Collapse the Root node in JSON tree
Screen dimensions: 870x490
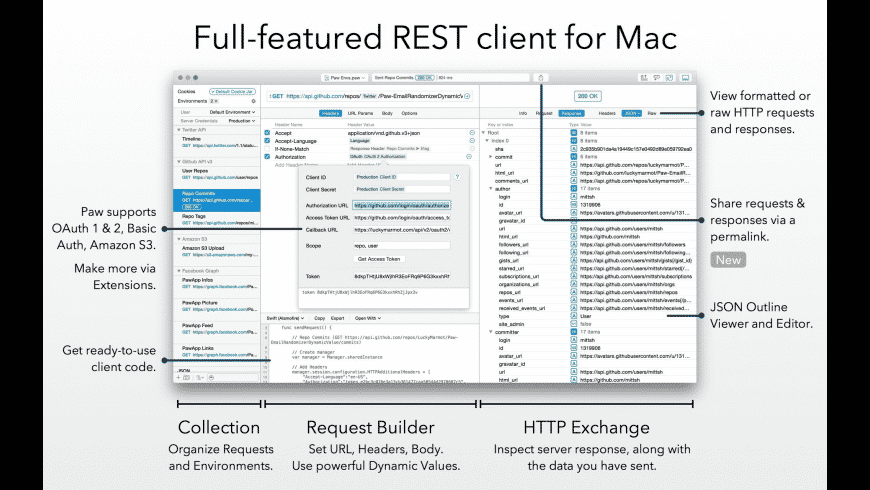[484, 133]
